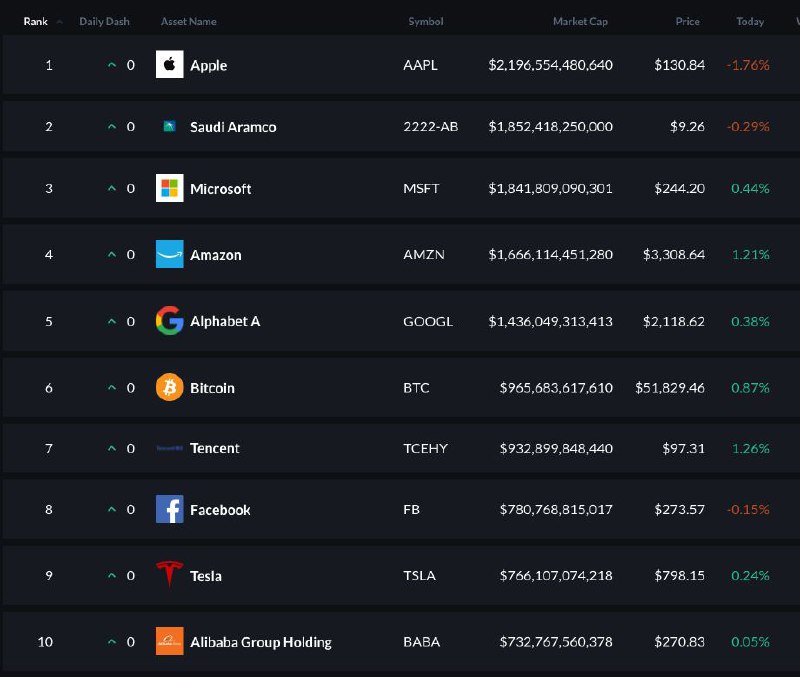Sort the table by Rank column
The height and width of the screenshot is (677, 800).
(36, 21)
